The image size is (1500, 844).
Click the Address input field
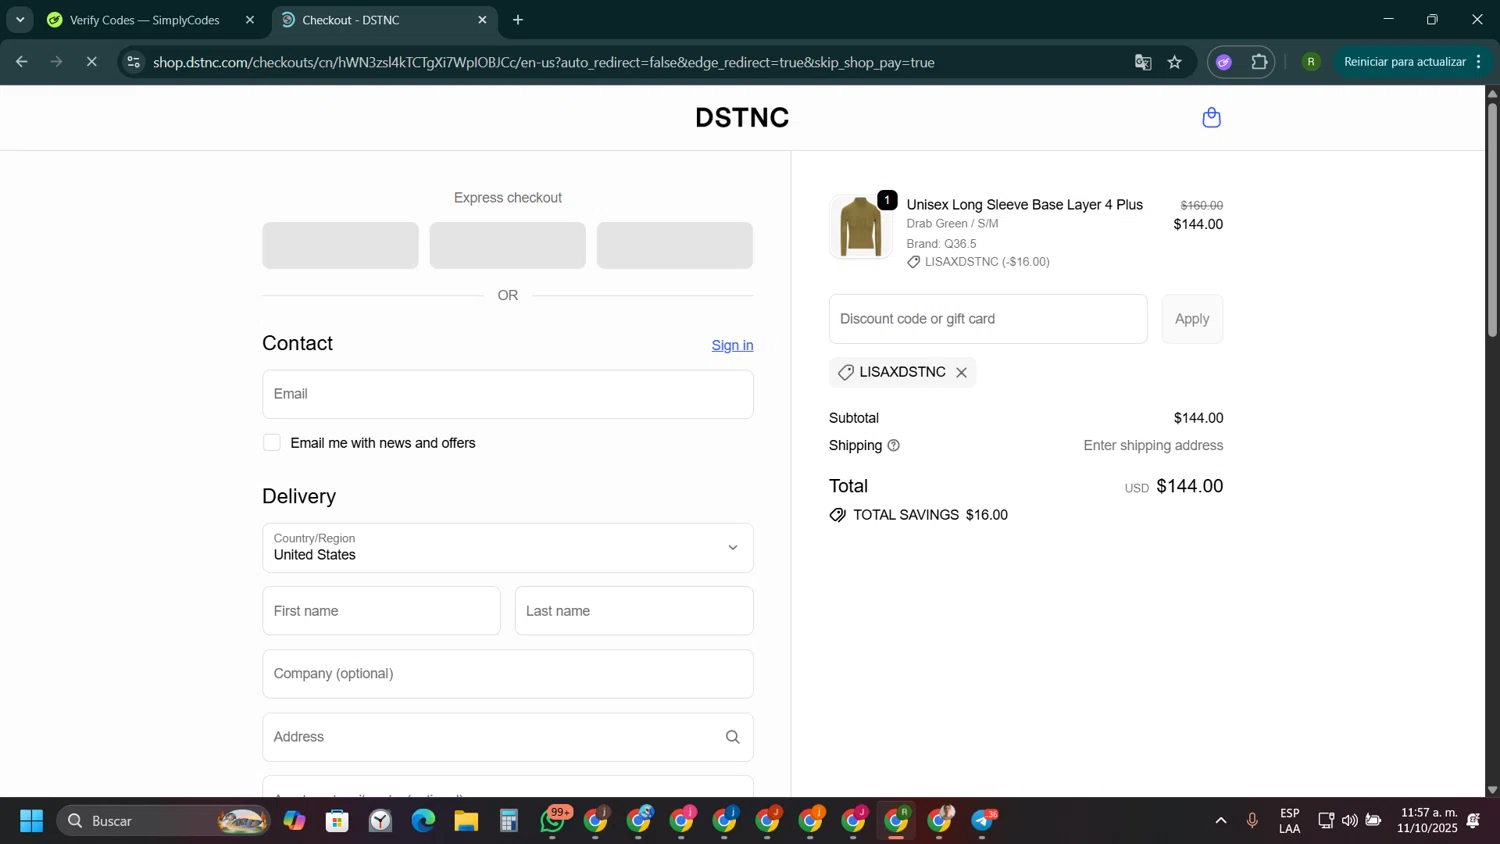pos(508,737)
